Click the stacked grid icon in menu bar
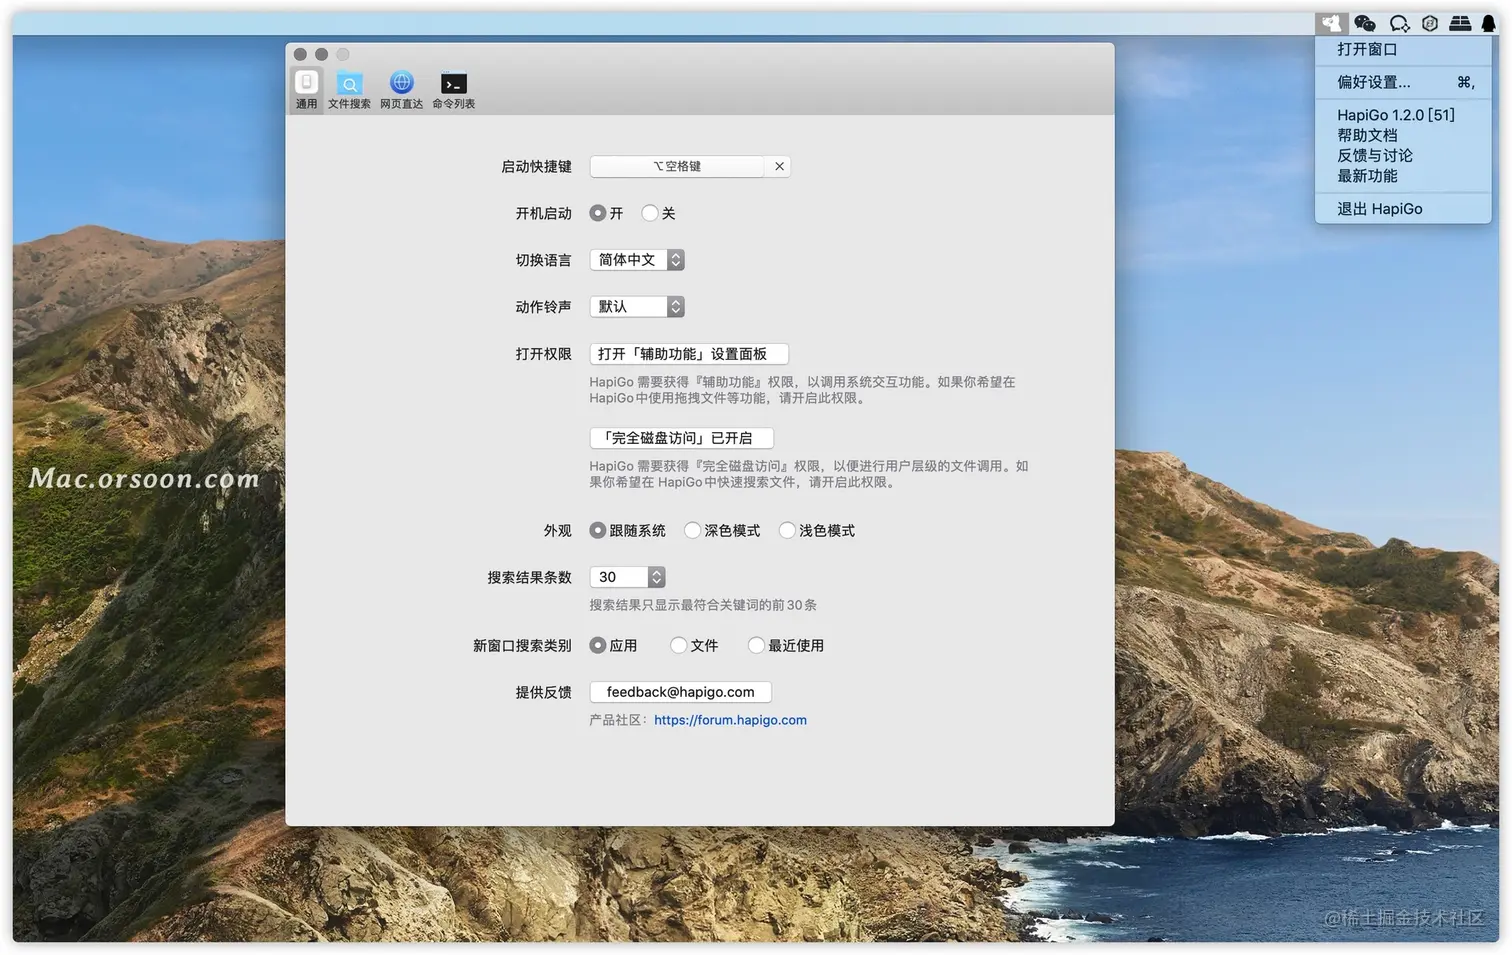The image size is (1512, 955). click(x=1460, y=23)
